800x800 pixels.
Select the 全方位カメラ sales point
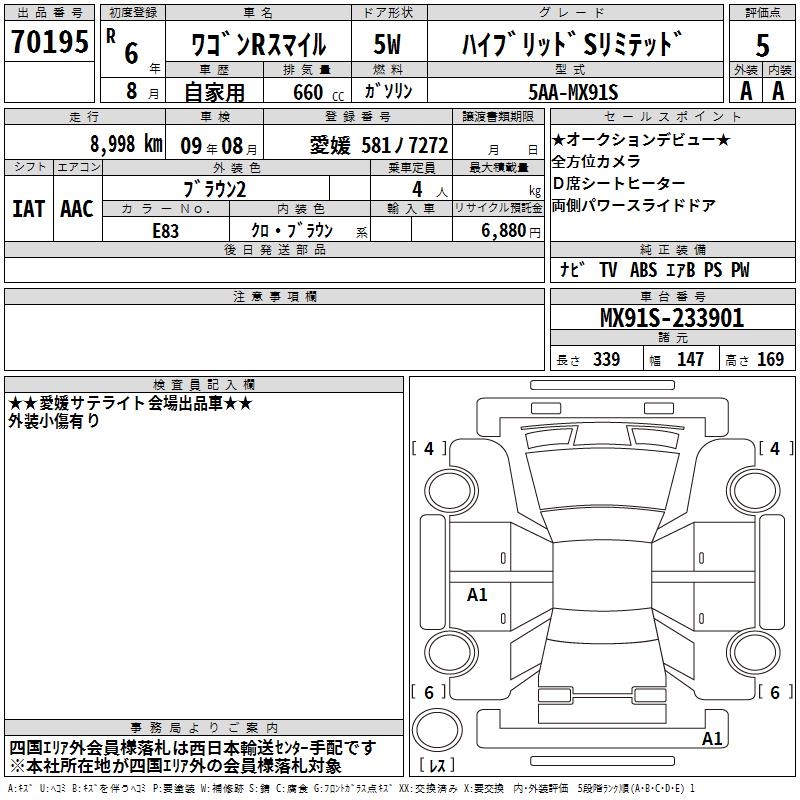click(596, 161)
